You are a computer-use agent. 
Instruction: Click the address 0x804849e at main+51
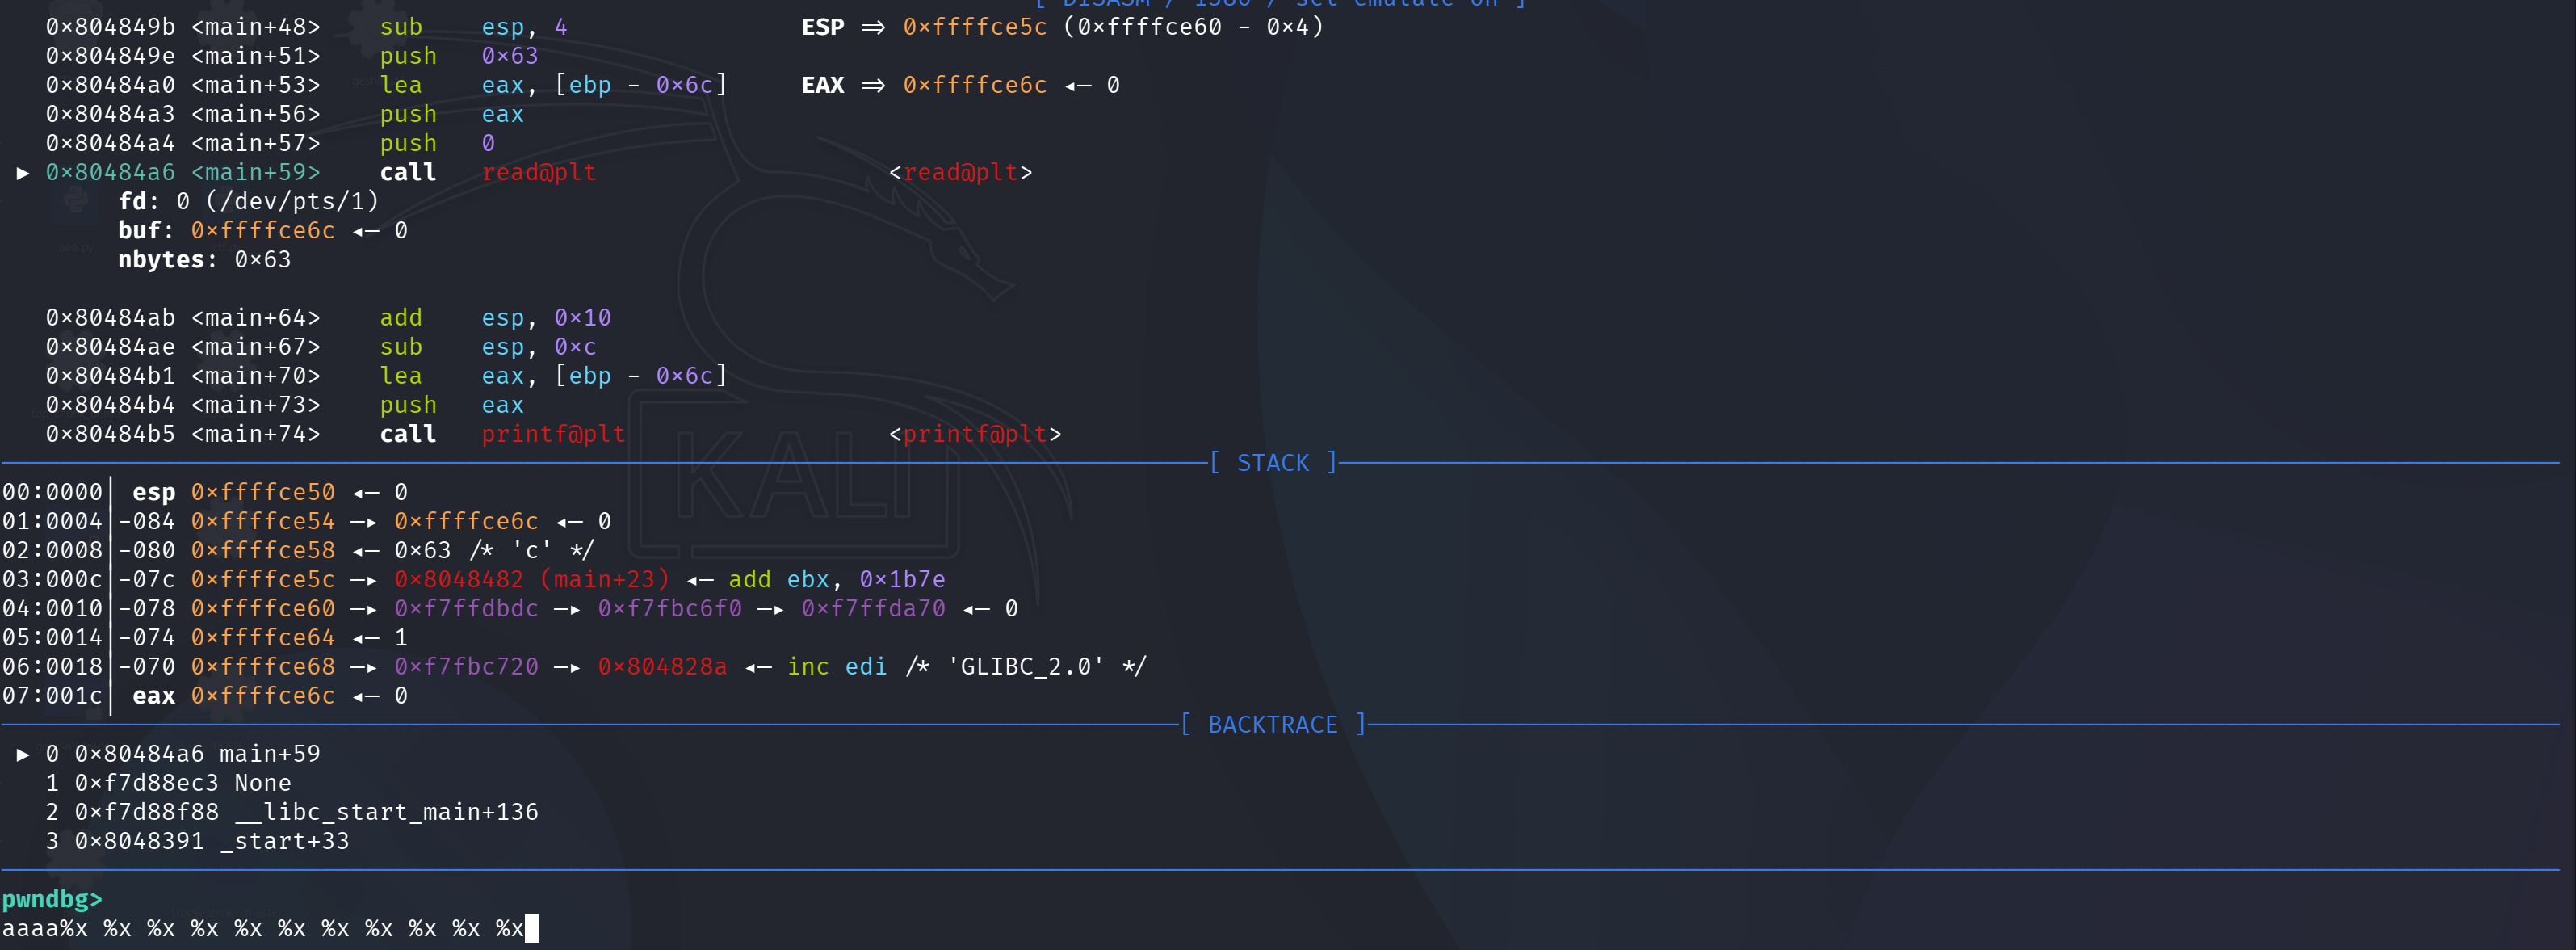click(x=110, y=56)
